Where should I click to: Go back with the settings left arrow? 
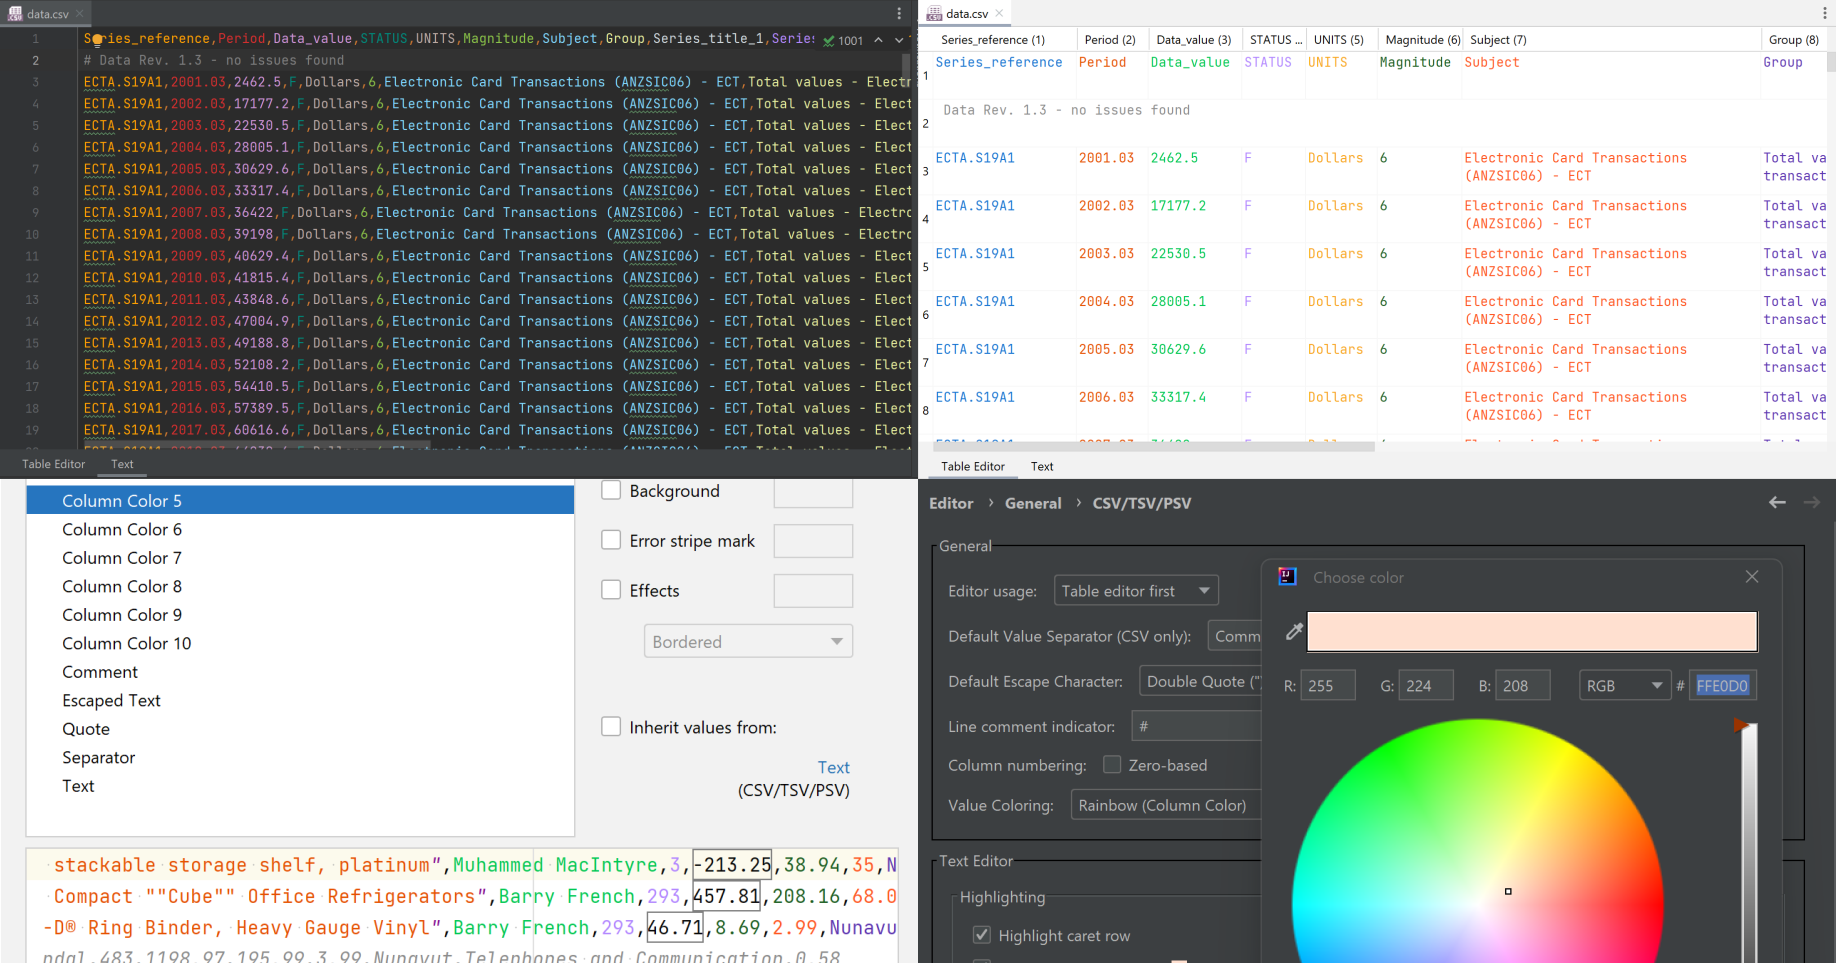[x=1777, y=503]
